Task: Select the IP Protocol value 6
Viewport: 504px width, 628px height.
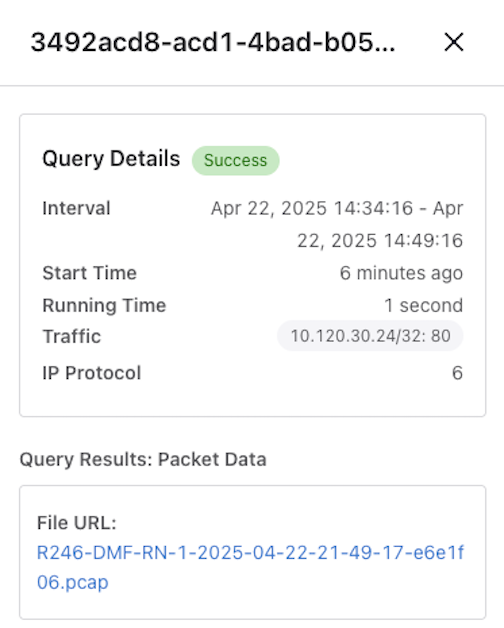Action: [x=458, y=373]
